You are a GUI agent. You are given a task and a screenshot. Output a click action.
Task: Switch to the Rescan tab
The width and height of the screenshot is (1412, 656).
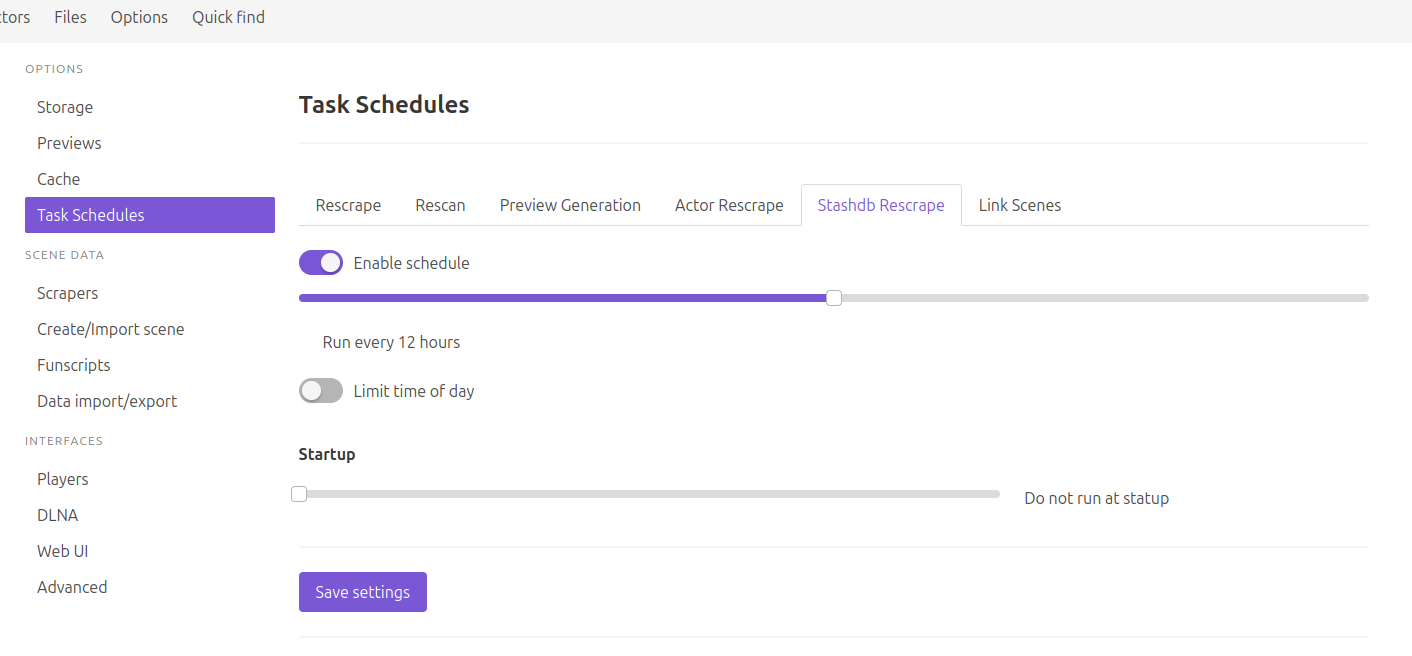(x=440, y=205)
